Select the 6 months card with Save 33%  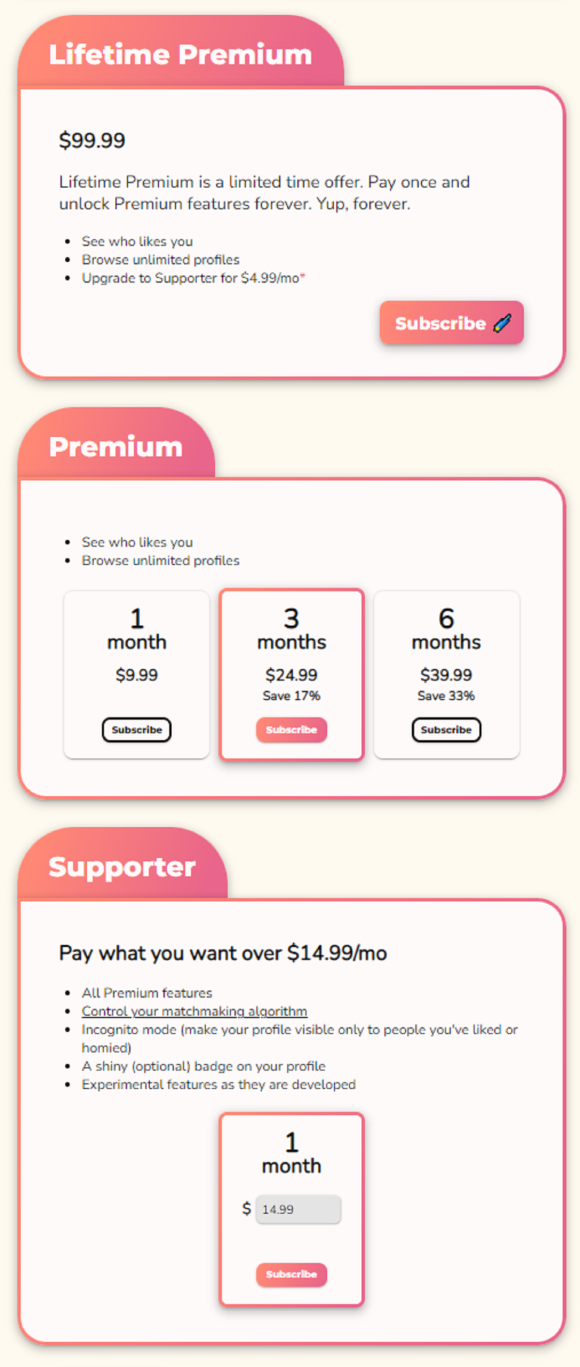click(446, 673)
